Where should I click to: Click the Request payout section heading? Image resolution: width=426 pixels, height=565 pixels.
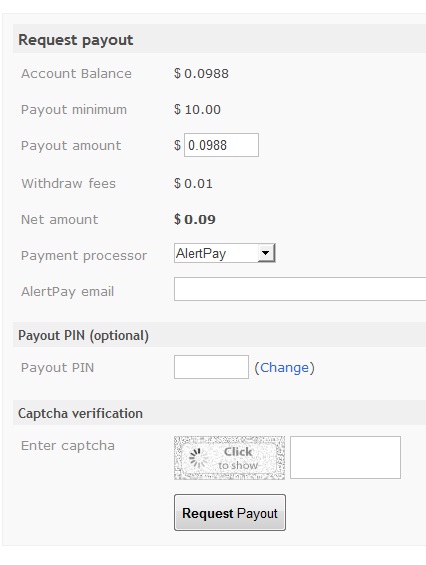point(76,40)
